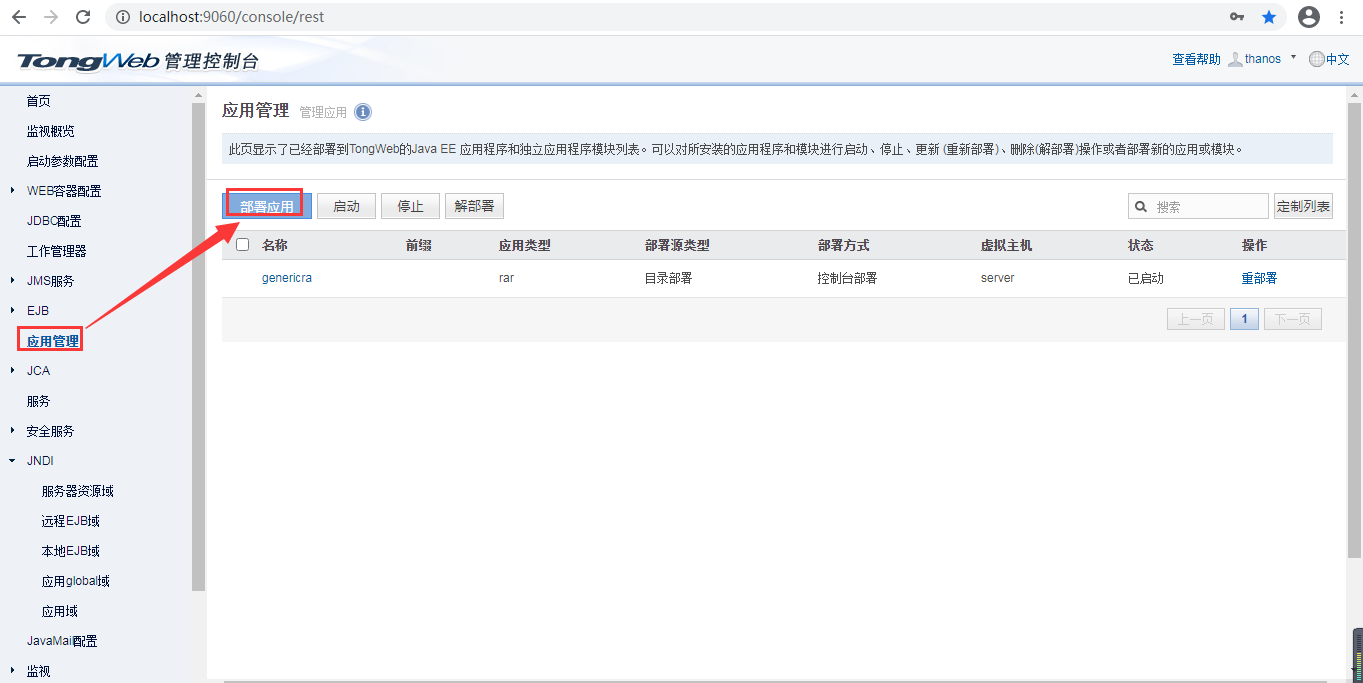Toggle the select-all checkbox in table header
Screen dimensions: 1363x683
(x=242, y=245)
